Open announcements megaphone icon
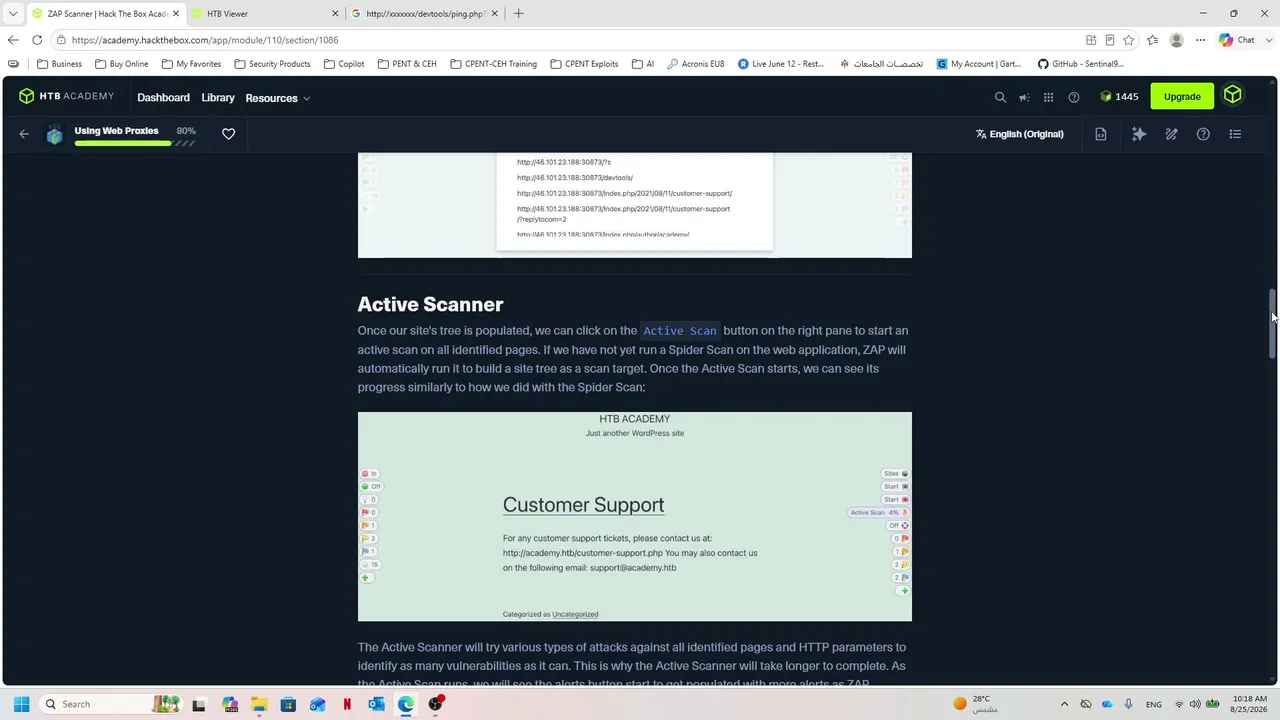Screen dimensions: 1280x720 (1024, 97)
